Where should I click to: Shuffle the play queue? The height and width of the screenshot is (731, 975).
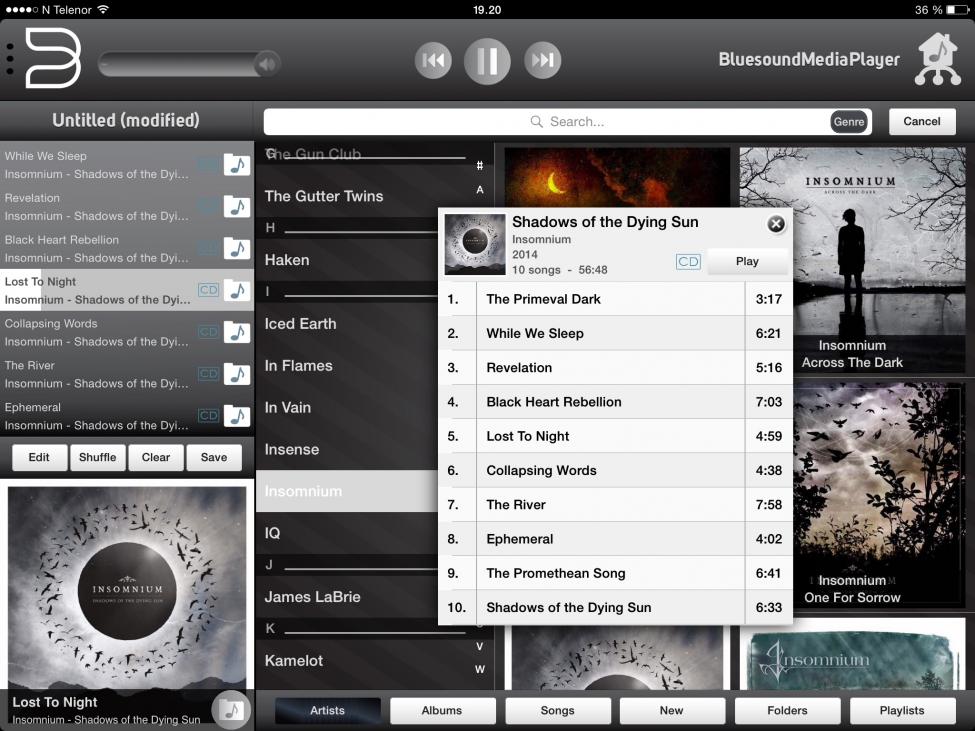click(98, 457)
